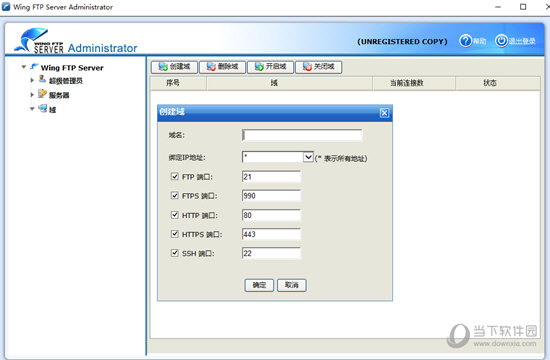The image size is (550, 360).
Task: Collapse the 域 tree node
Action: (x=32, y=109)
